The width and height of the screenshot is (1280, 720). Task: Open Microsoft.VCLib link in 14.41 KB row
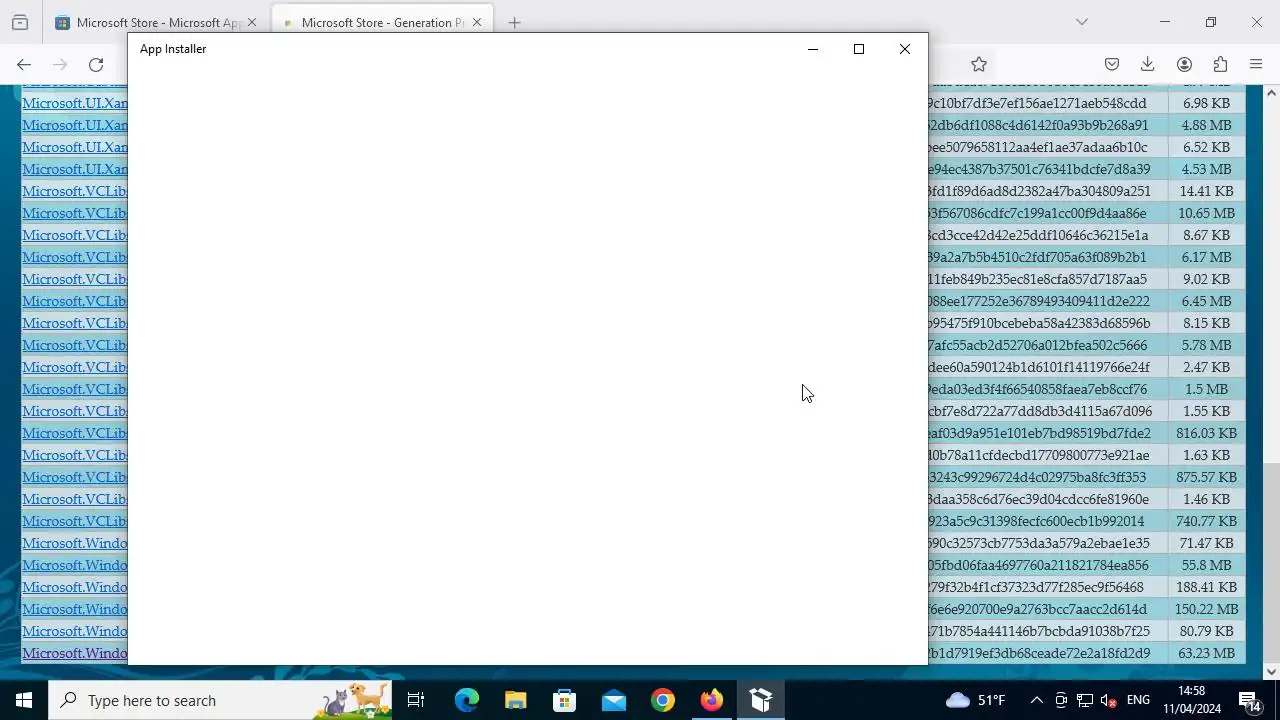75,191
